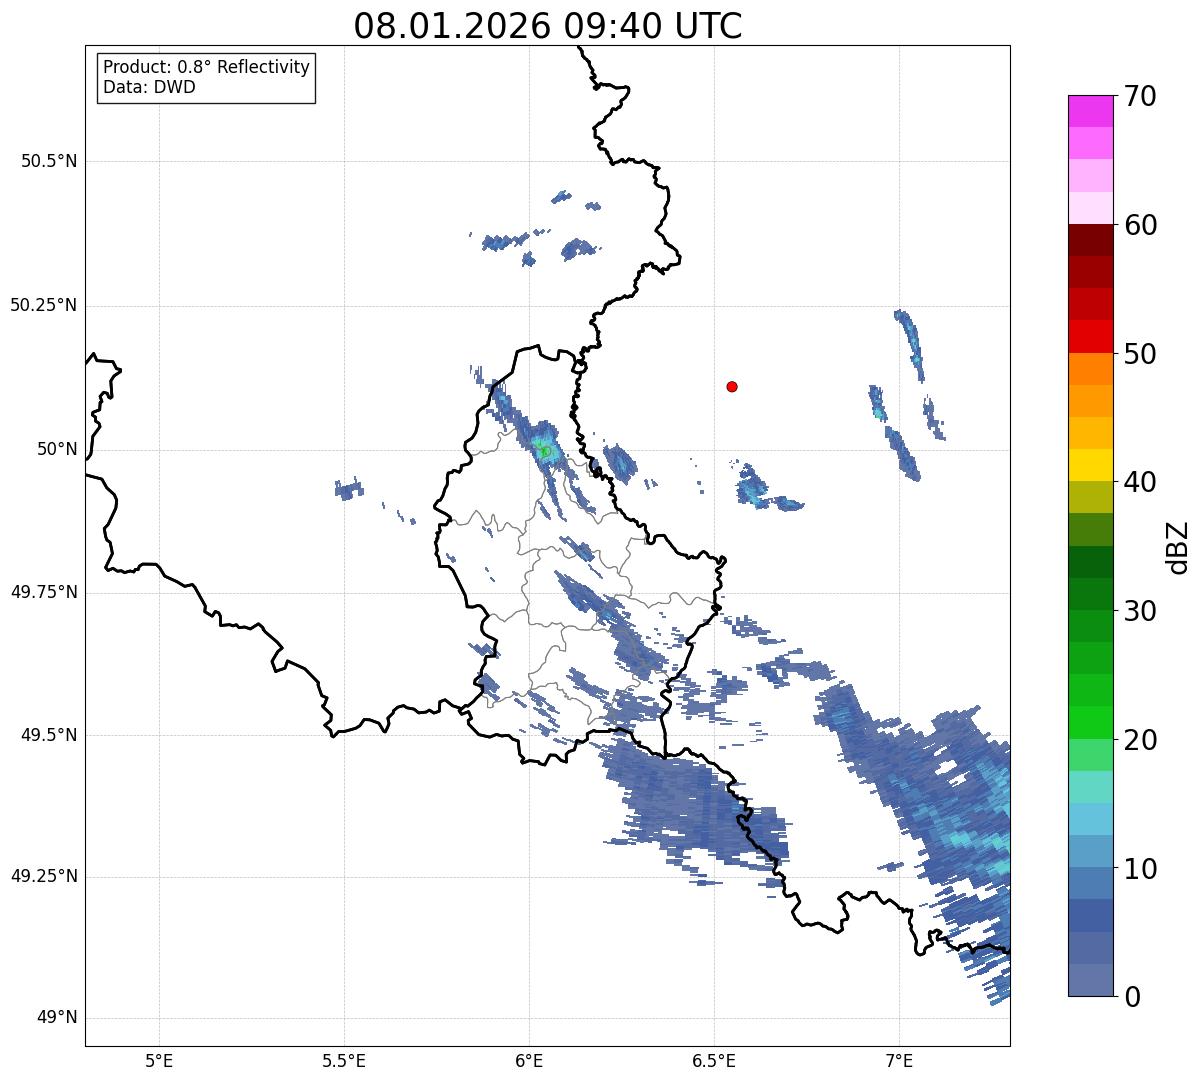Image resolution: width=1202 pixels, height=1081 pixels.
Task: Click the 49.75°N latitude label
Action: [x=43, y=592]
